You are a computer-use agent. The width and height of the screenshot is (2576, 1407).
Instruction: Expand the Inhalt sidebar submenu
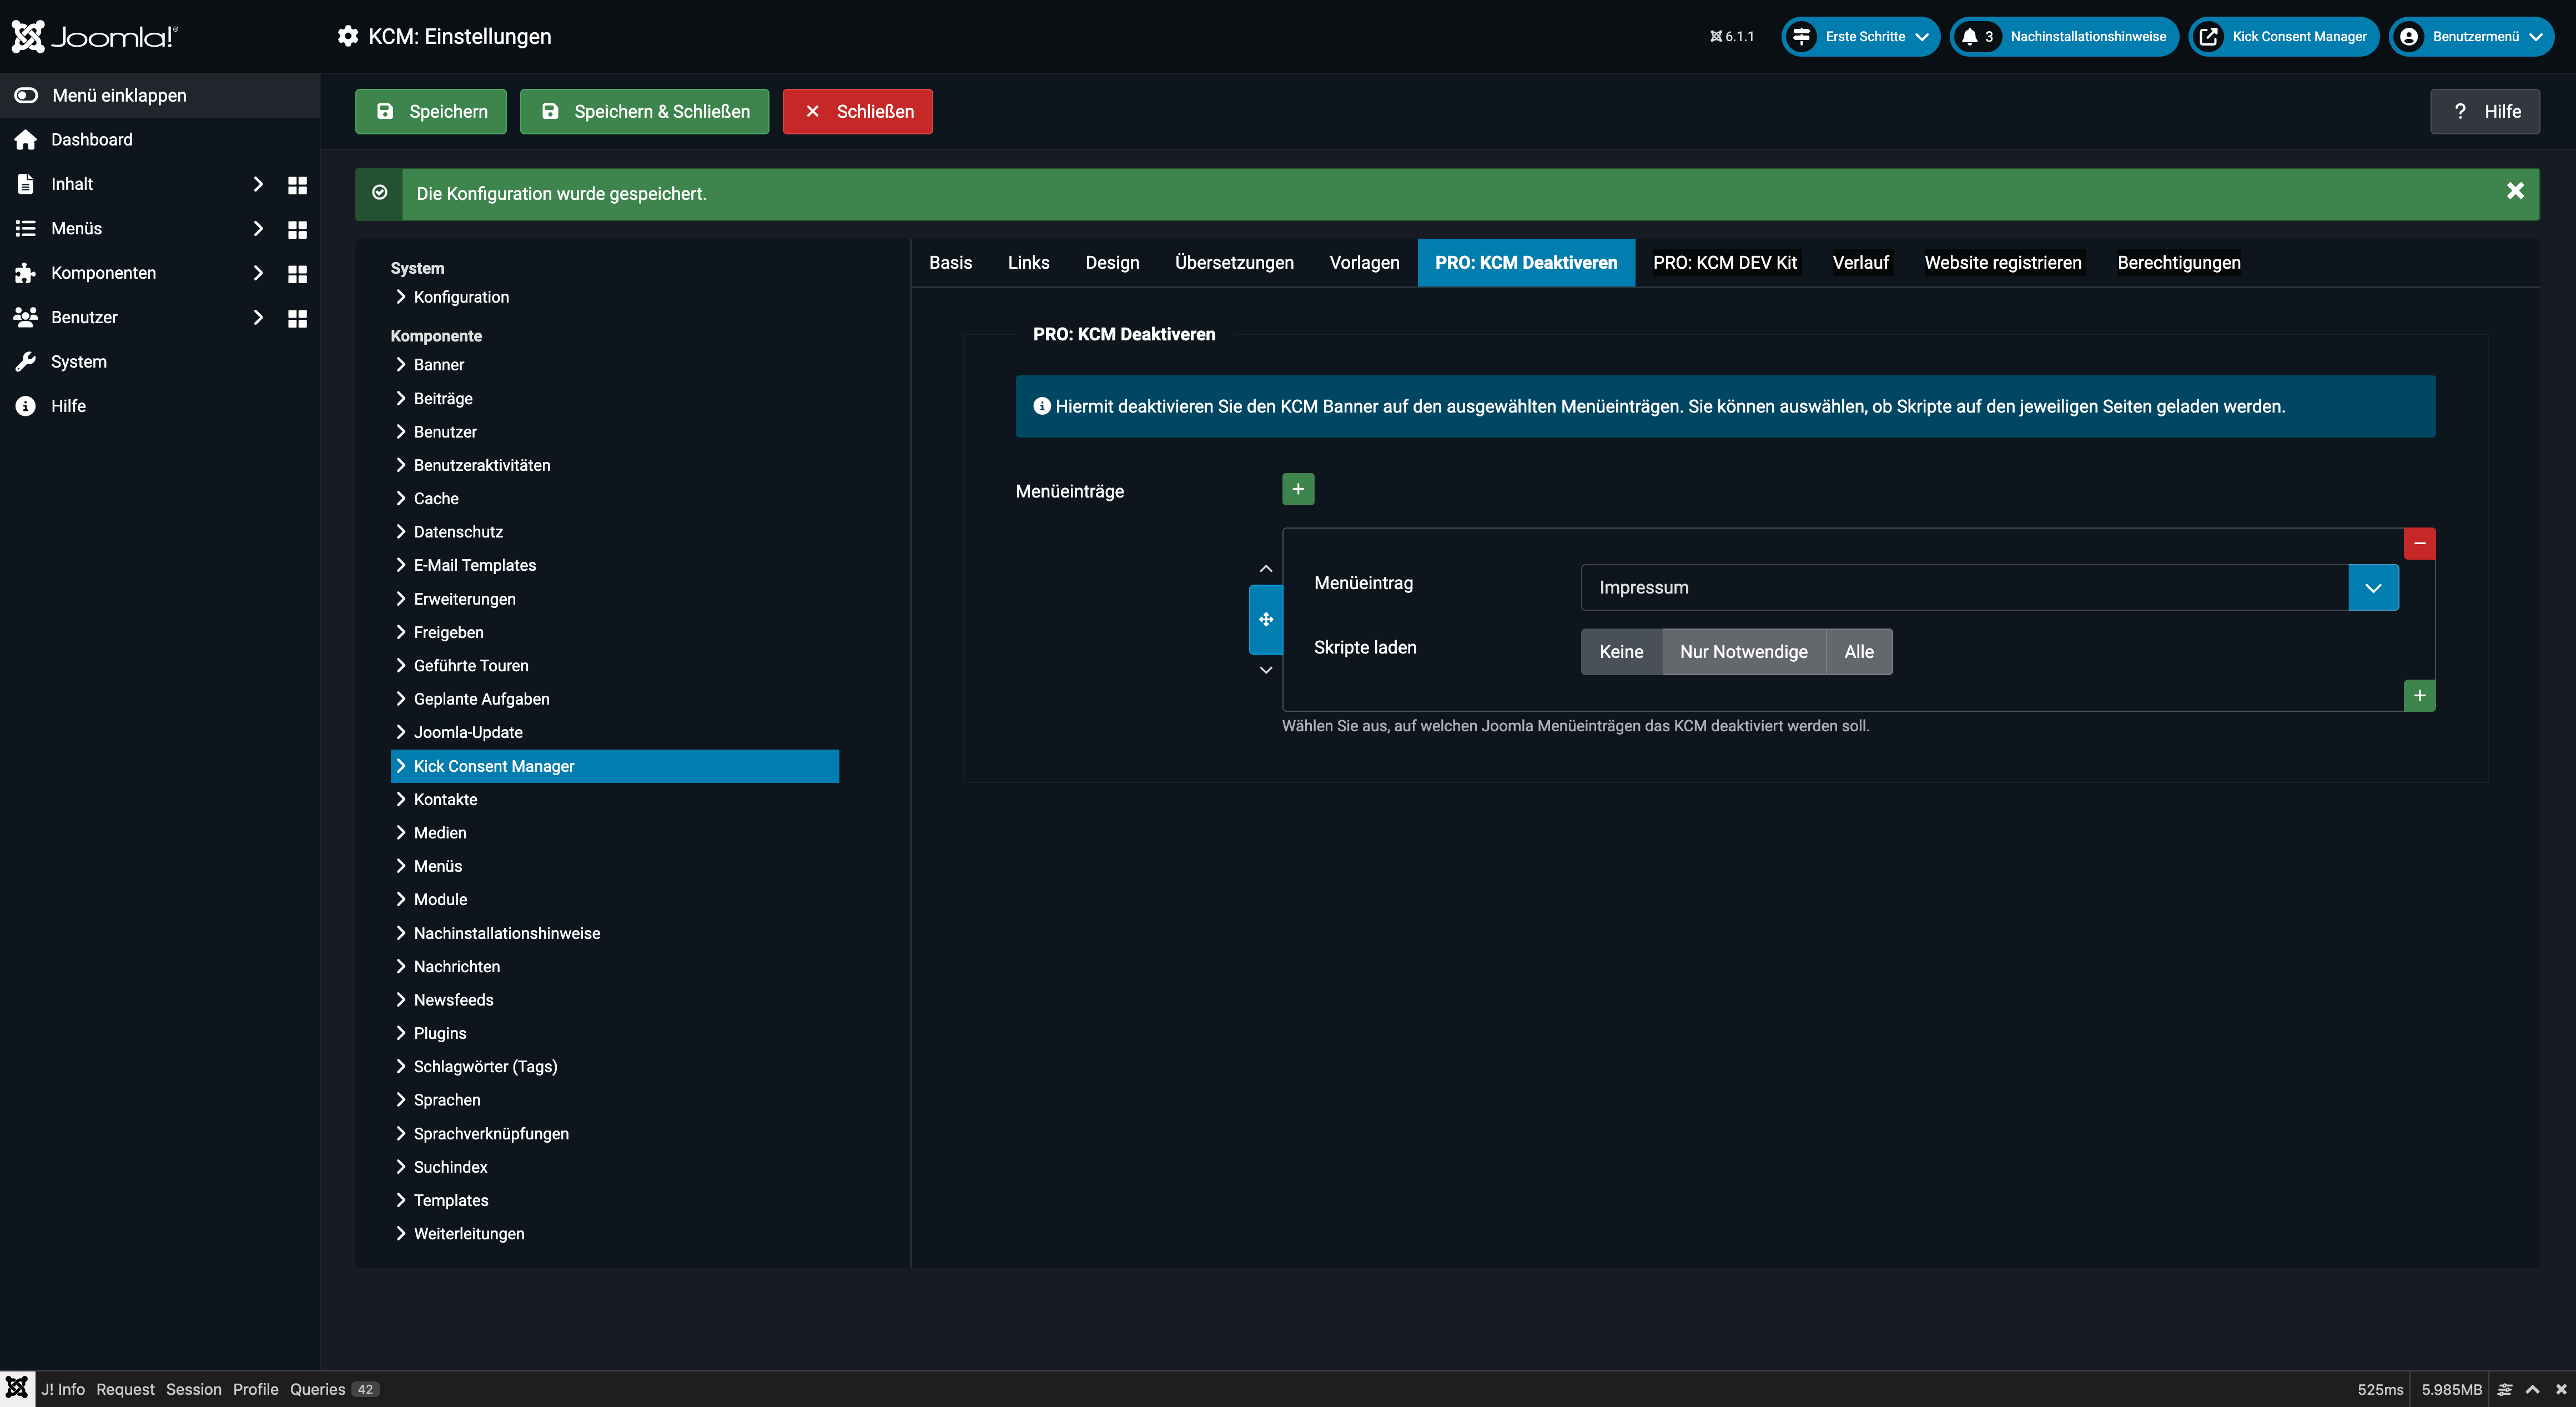click(258, 184)
